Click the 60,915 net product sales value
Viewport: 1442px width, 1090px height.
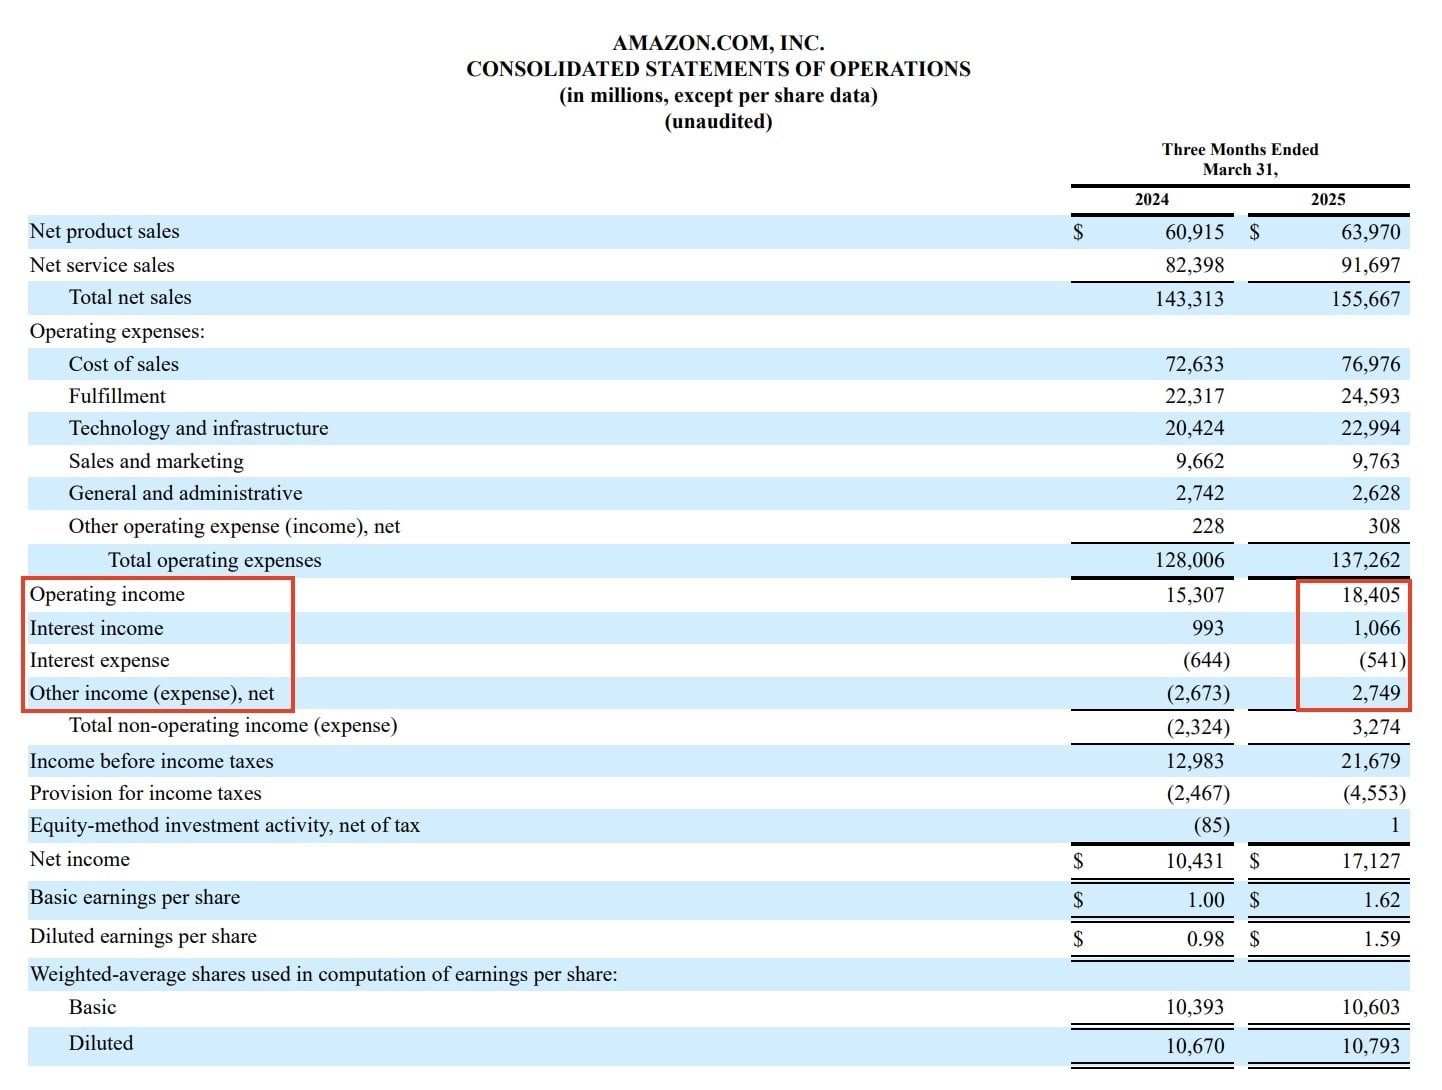coord(1194,232)
